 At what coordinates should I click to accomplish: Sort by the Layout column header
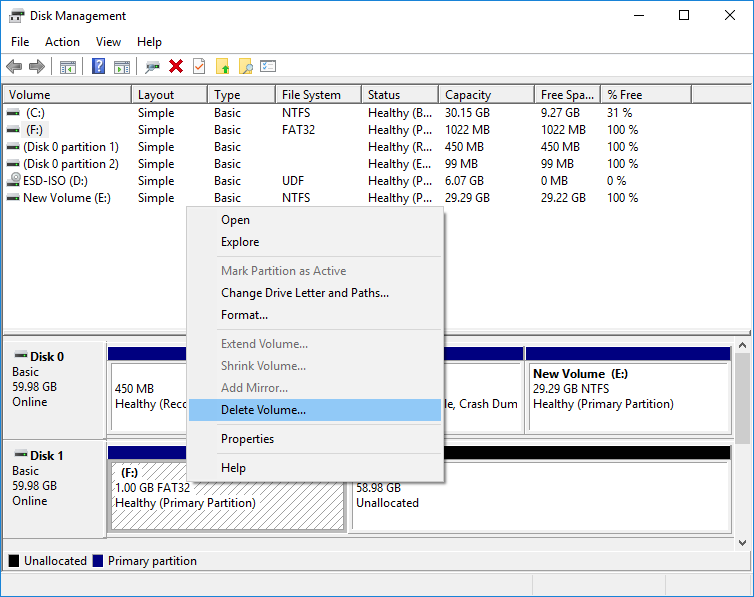click(170, 95)
